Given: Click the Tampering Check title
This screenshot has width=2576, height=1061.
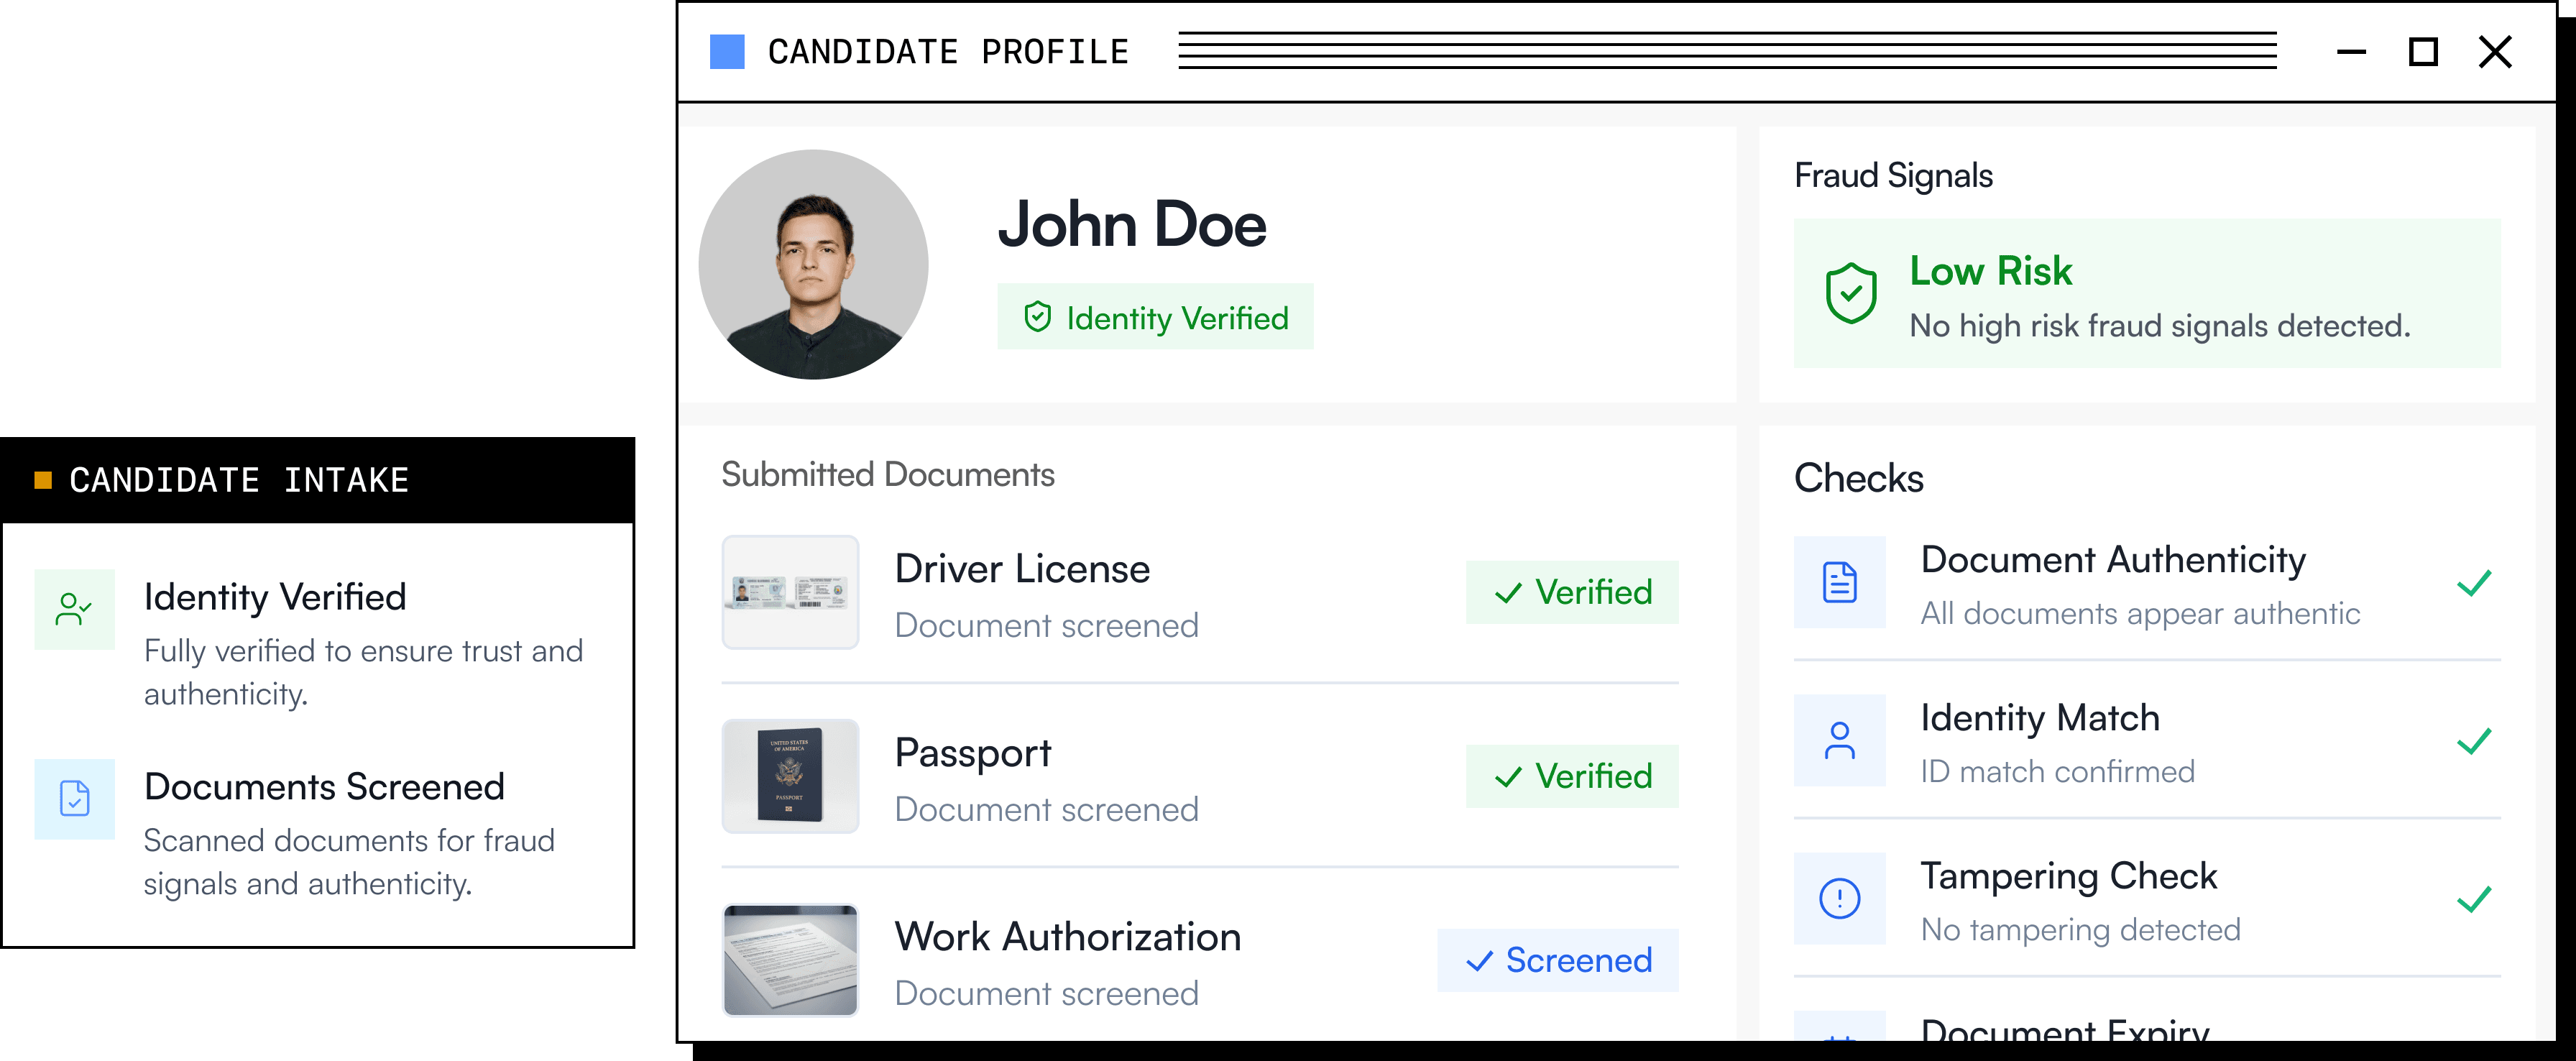Looking at the screenshot, I should click(2069, 877).
